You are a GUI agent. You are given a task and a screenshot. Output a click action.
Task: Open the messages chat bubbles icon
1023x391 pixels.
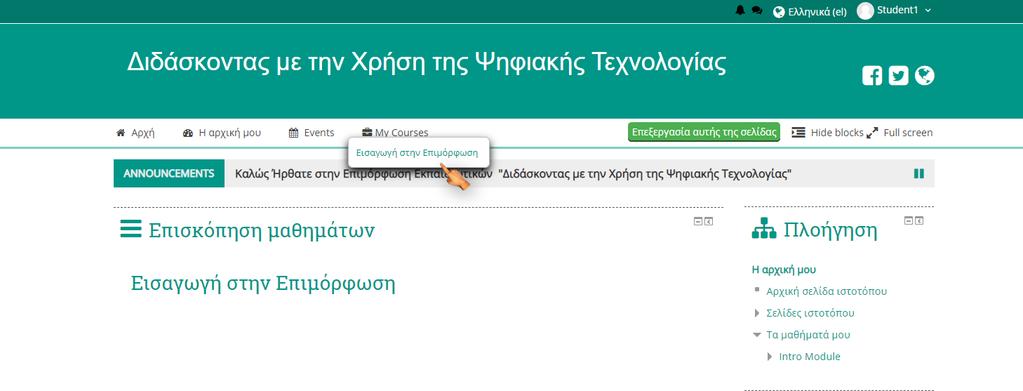(x=757, y=10)
